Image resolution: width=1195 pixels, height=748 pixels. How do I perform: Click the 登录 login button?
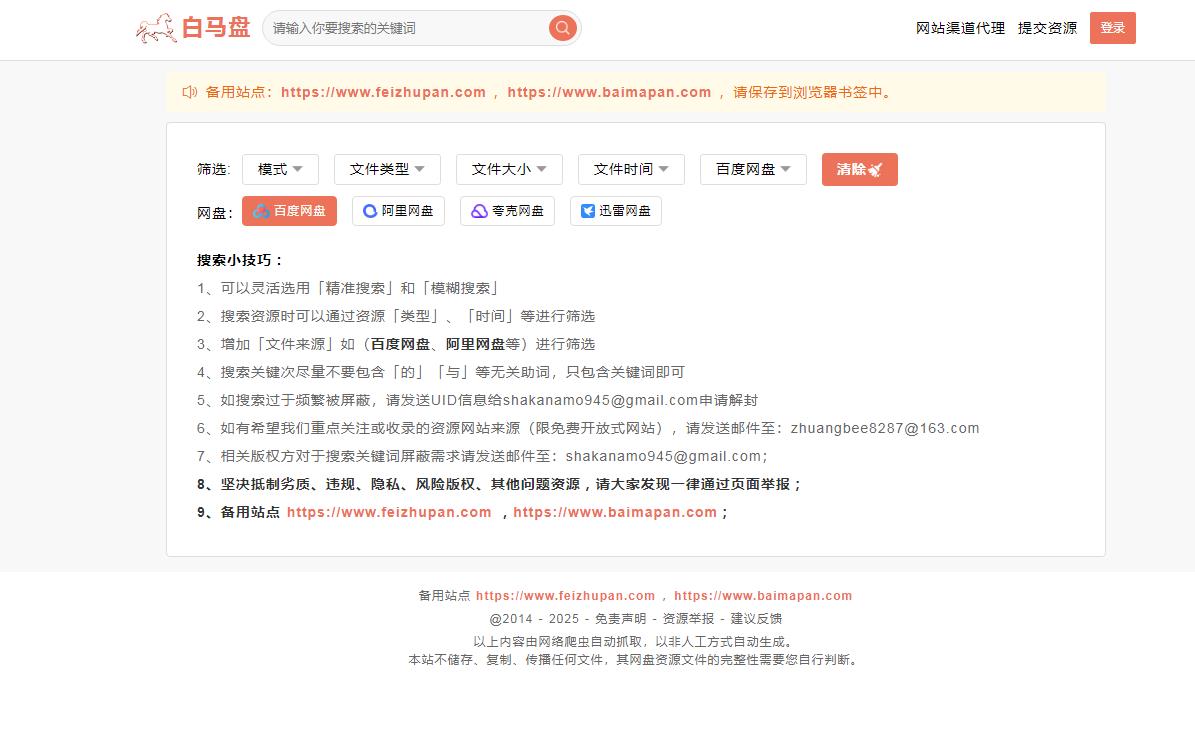coord(1112,28)
